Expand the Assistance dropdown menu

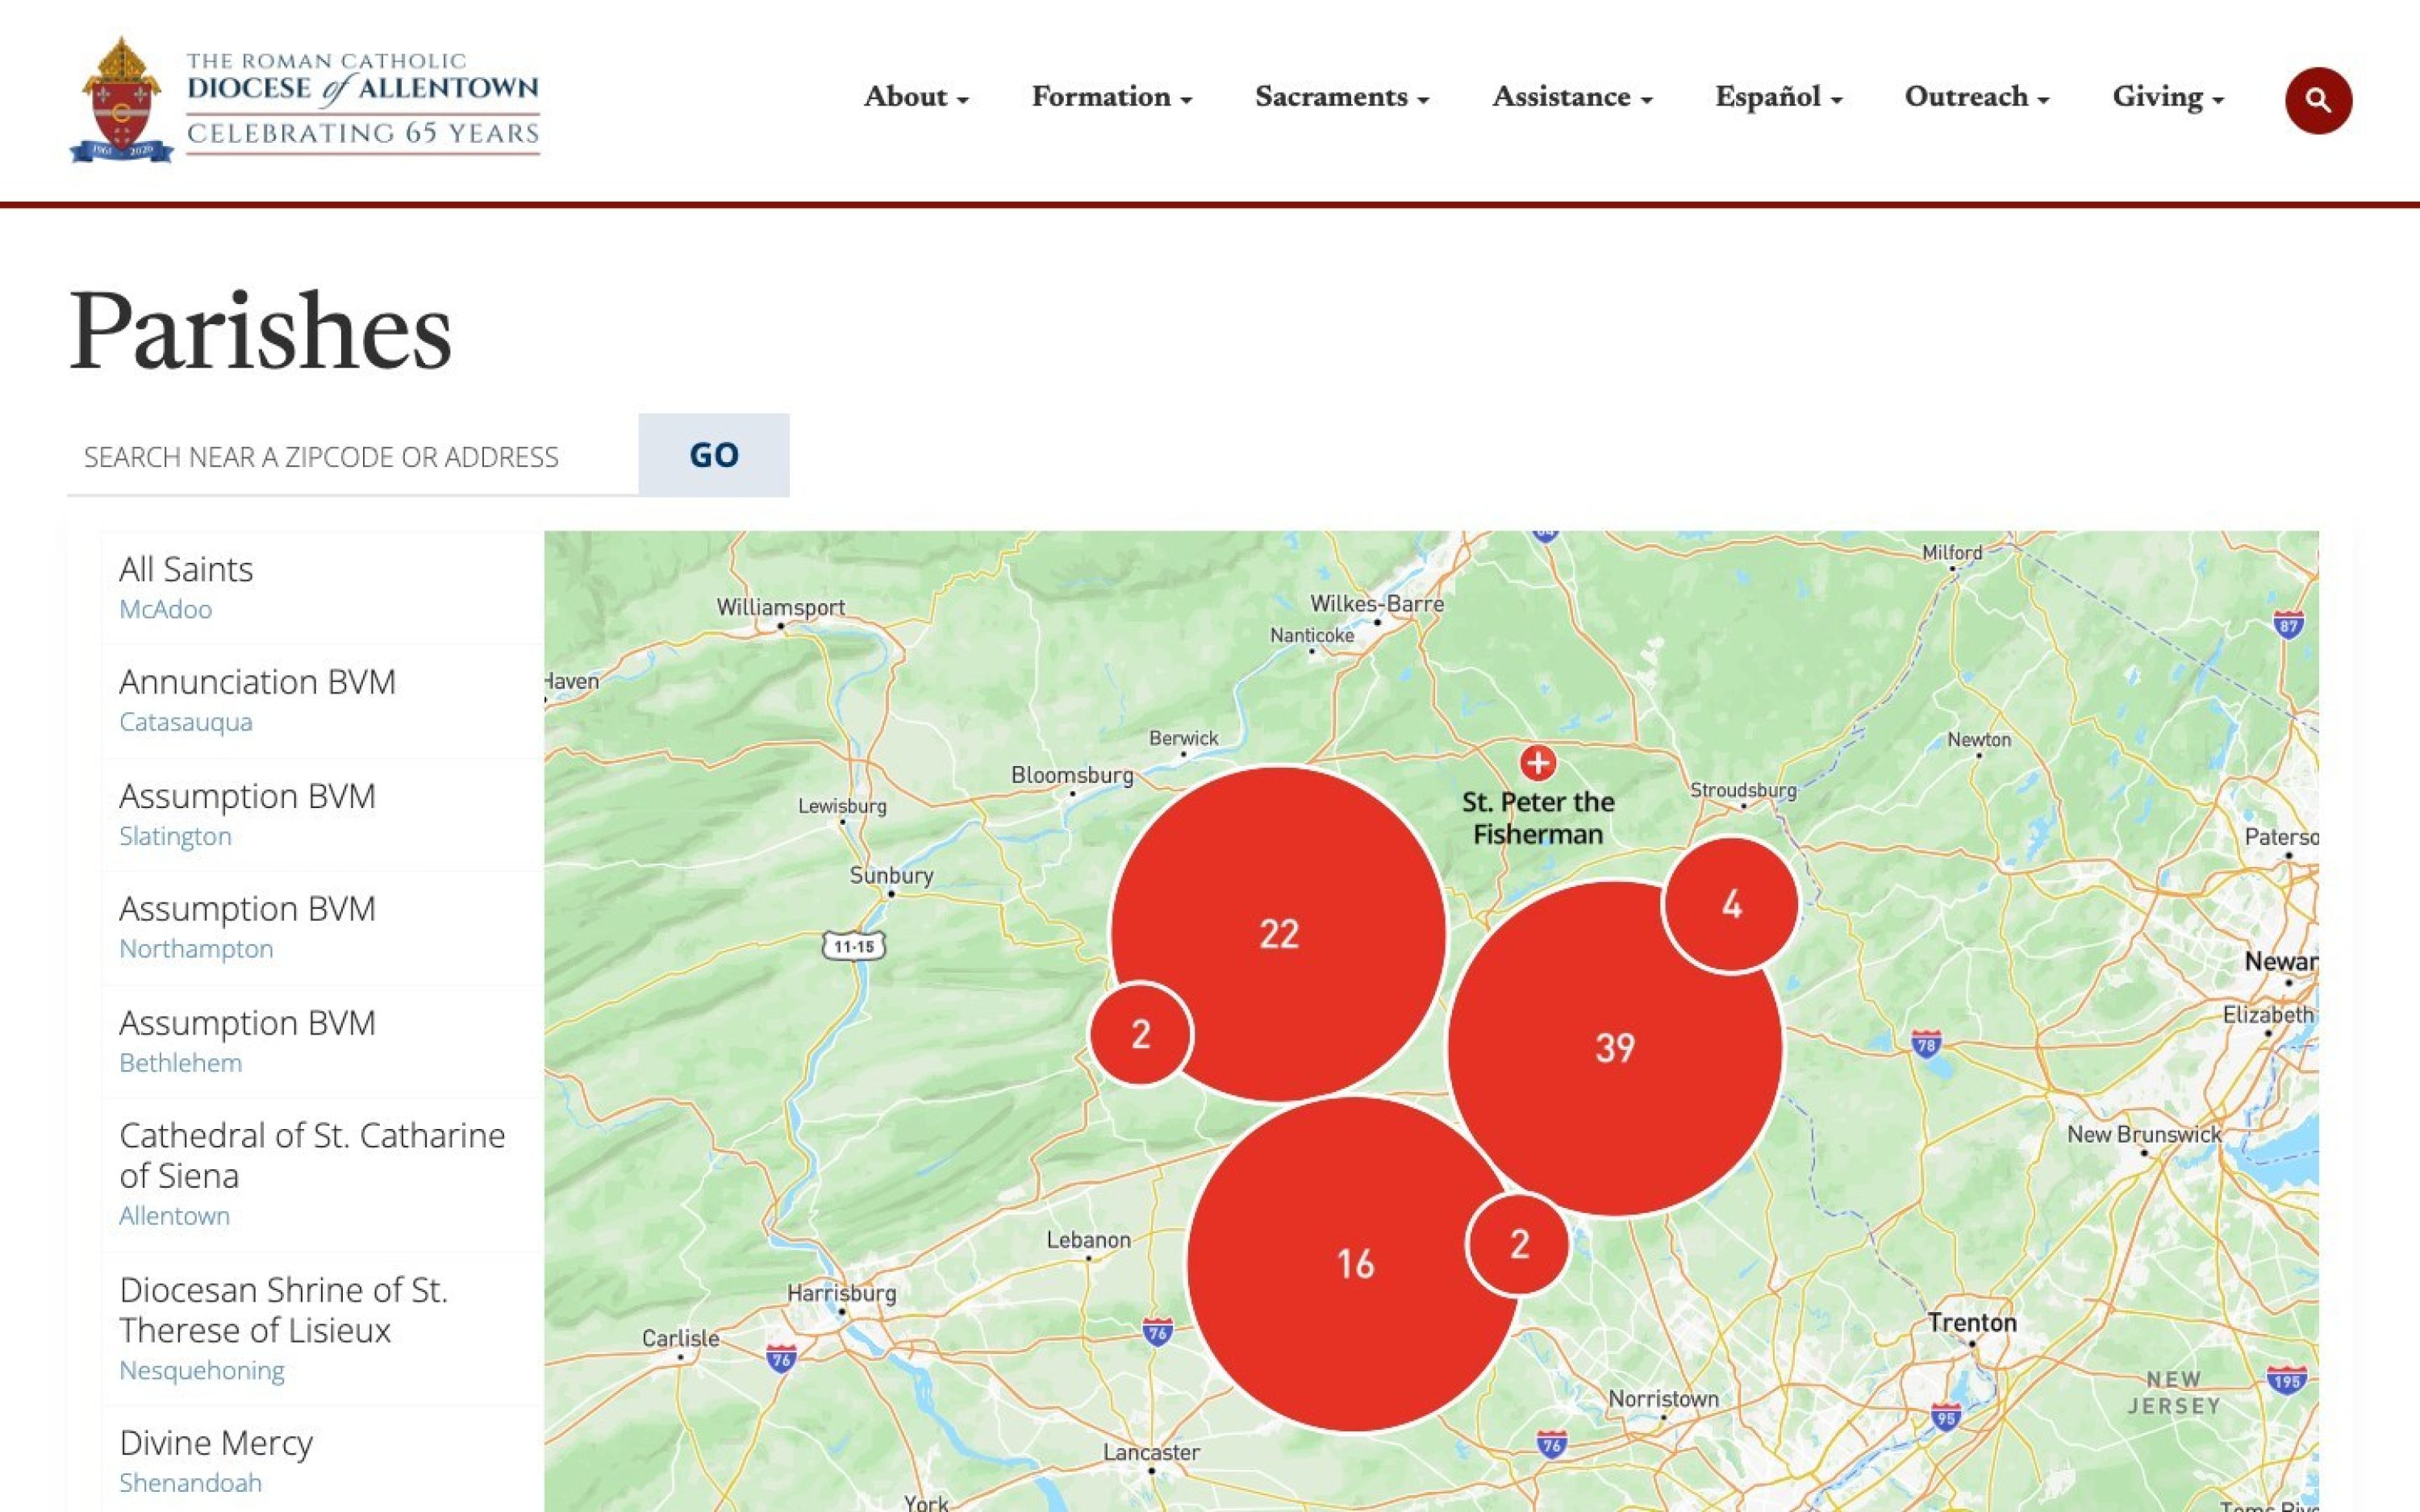tap(1572, 97)
